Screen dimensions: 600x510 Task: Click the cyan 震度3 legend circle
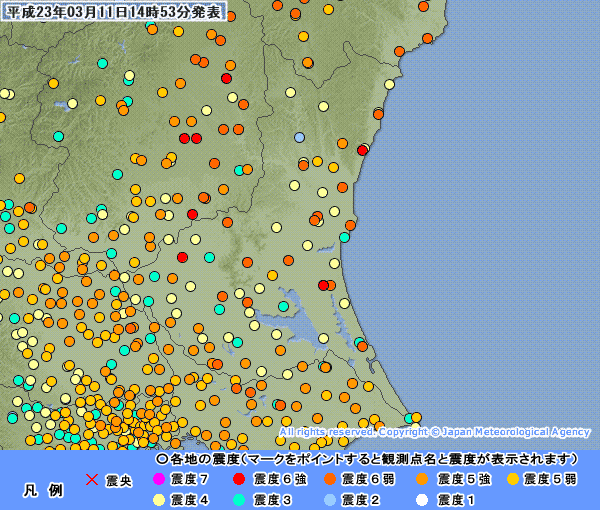click(x=239, y=499)
